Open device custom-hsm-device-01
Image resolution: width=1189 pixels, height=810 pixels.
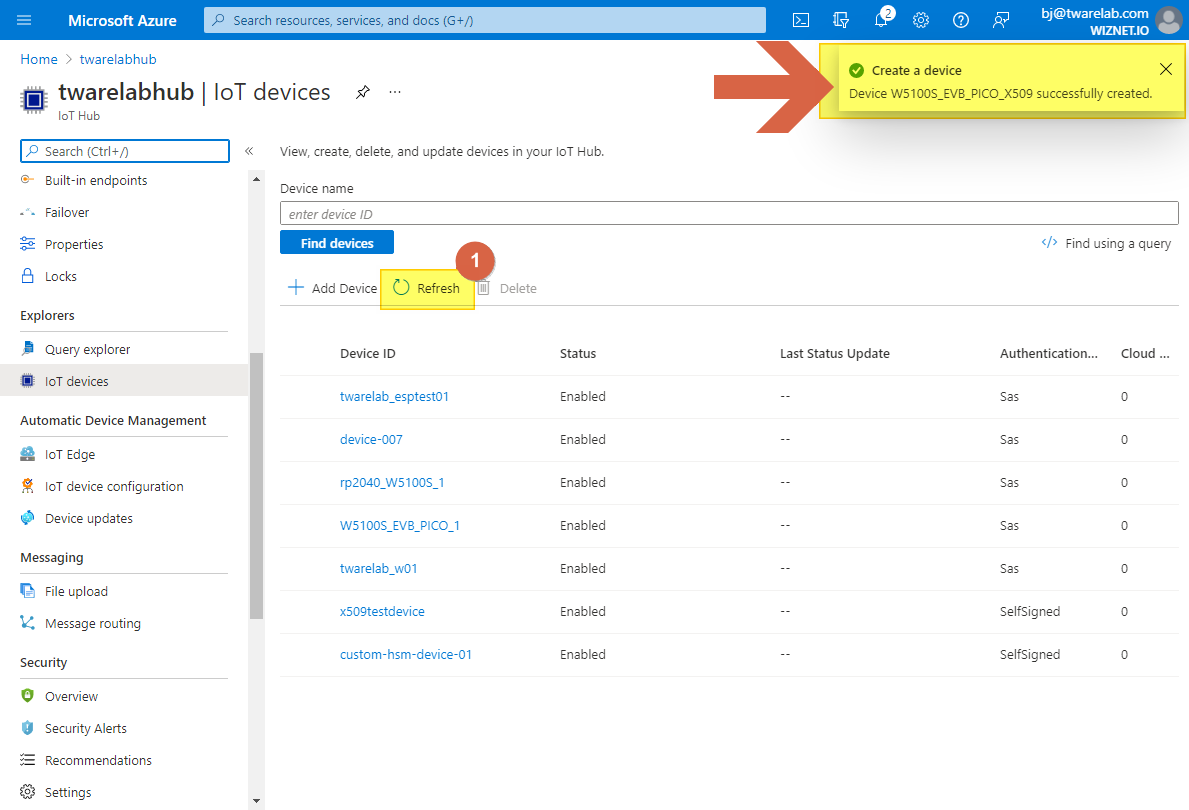point(406,654)
